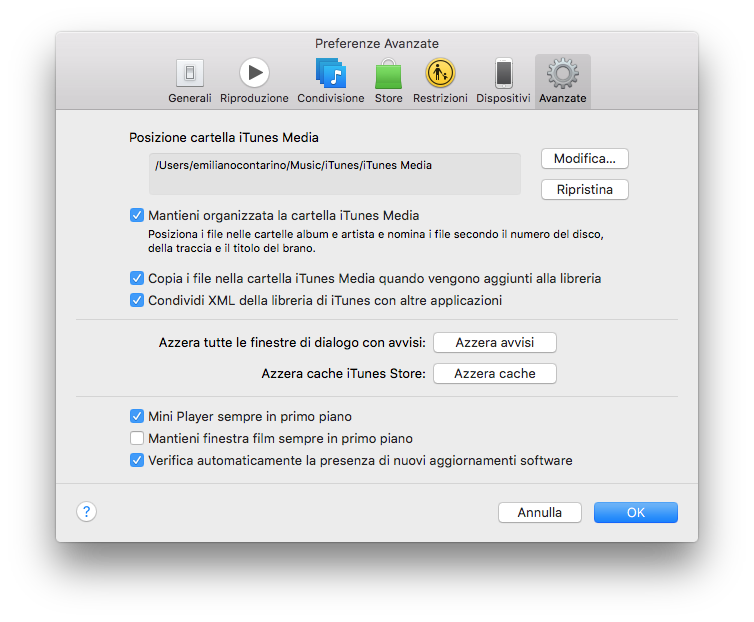Click the Preferenze Avanzate window title

tap(377, 44)
